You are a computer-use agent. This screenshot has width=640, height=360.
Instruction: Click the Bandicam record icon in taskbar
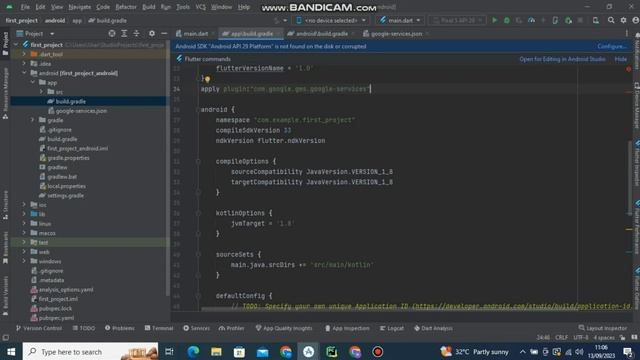pyautogui.click(x=378, y=351)
